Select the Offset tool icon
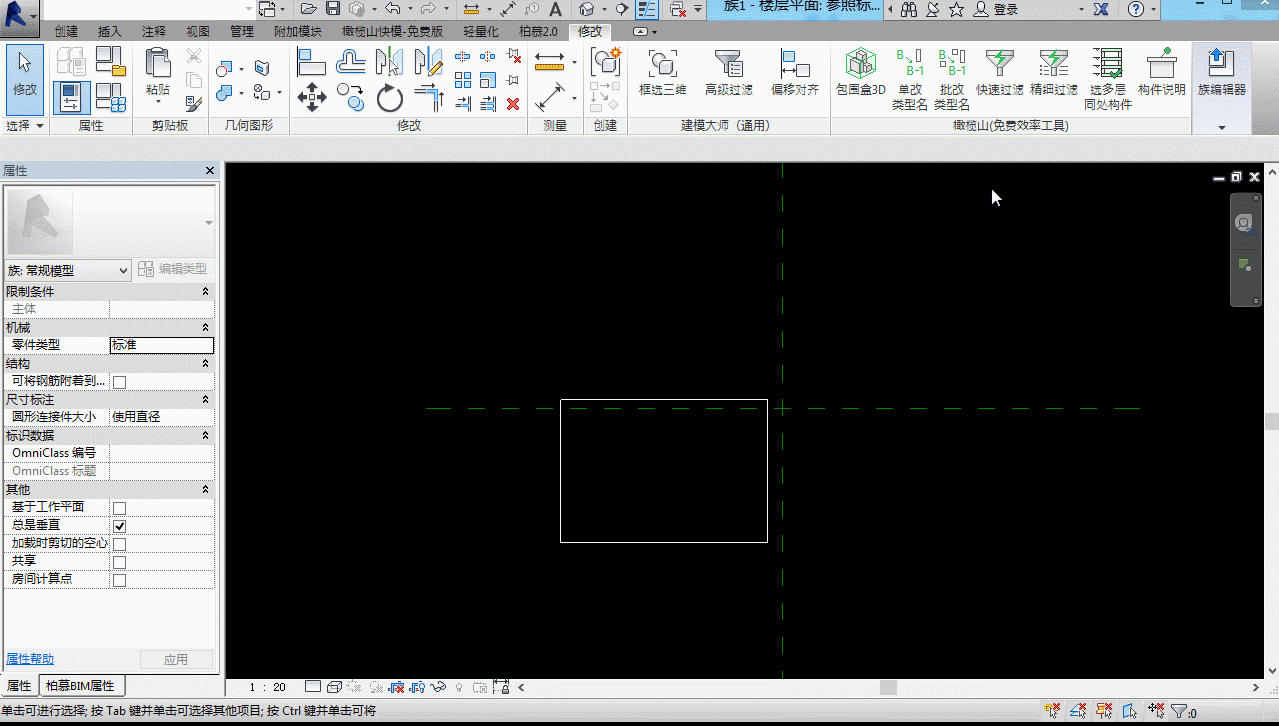This screenshot has width=1279, height=726. click(x=350, y=62)
